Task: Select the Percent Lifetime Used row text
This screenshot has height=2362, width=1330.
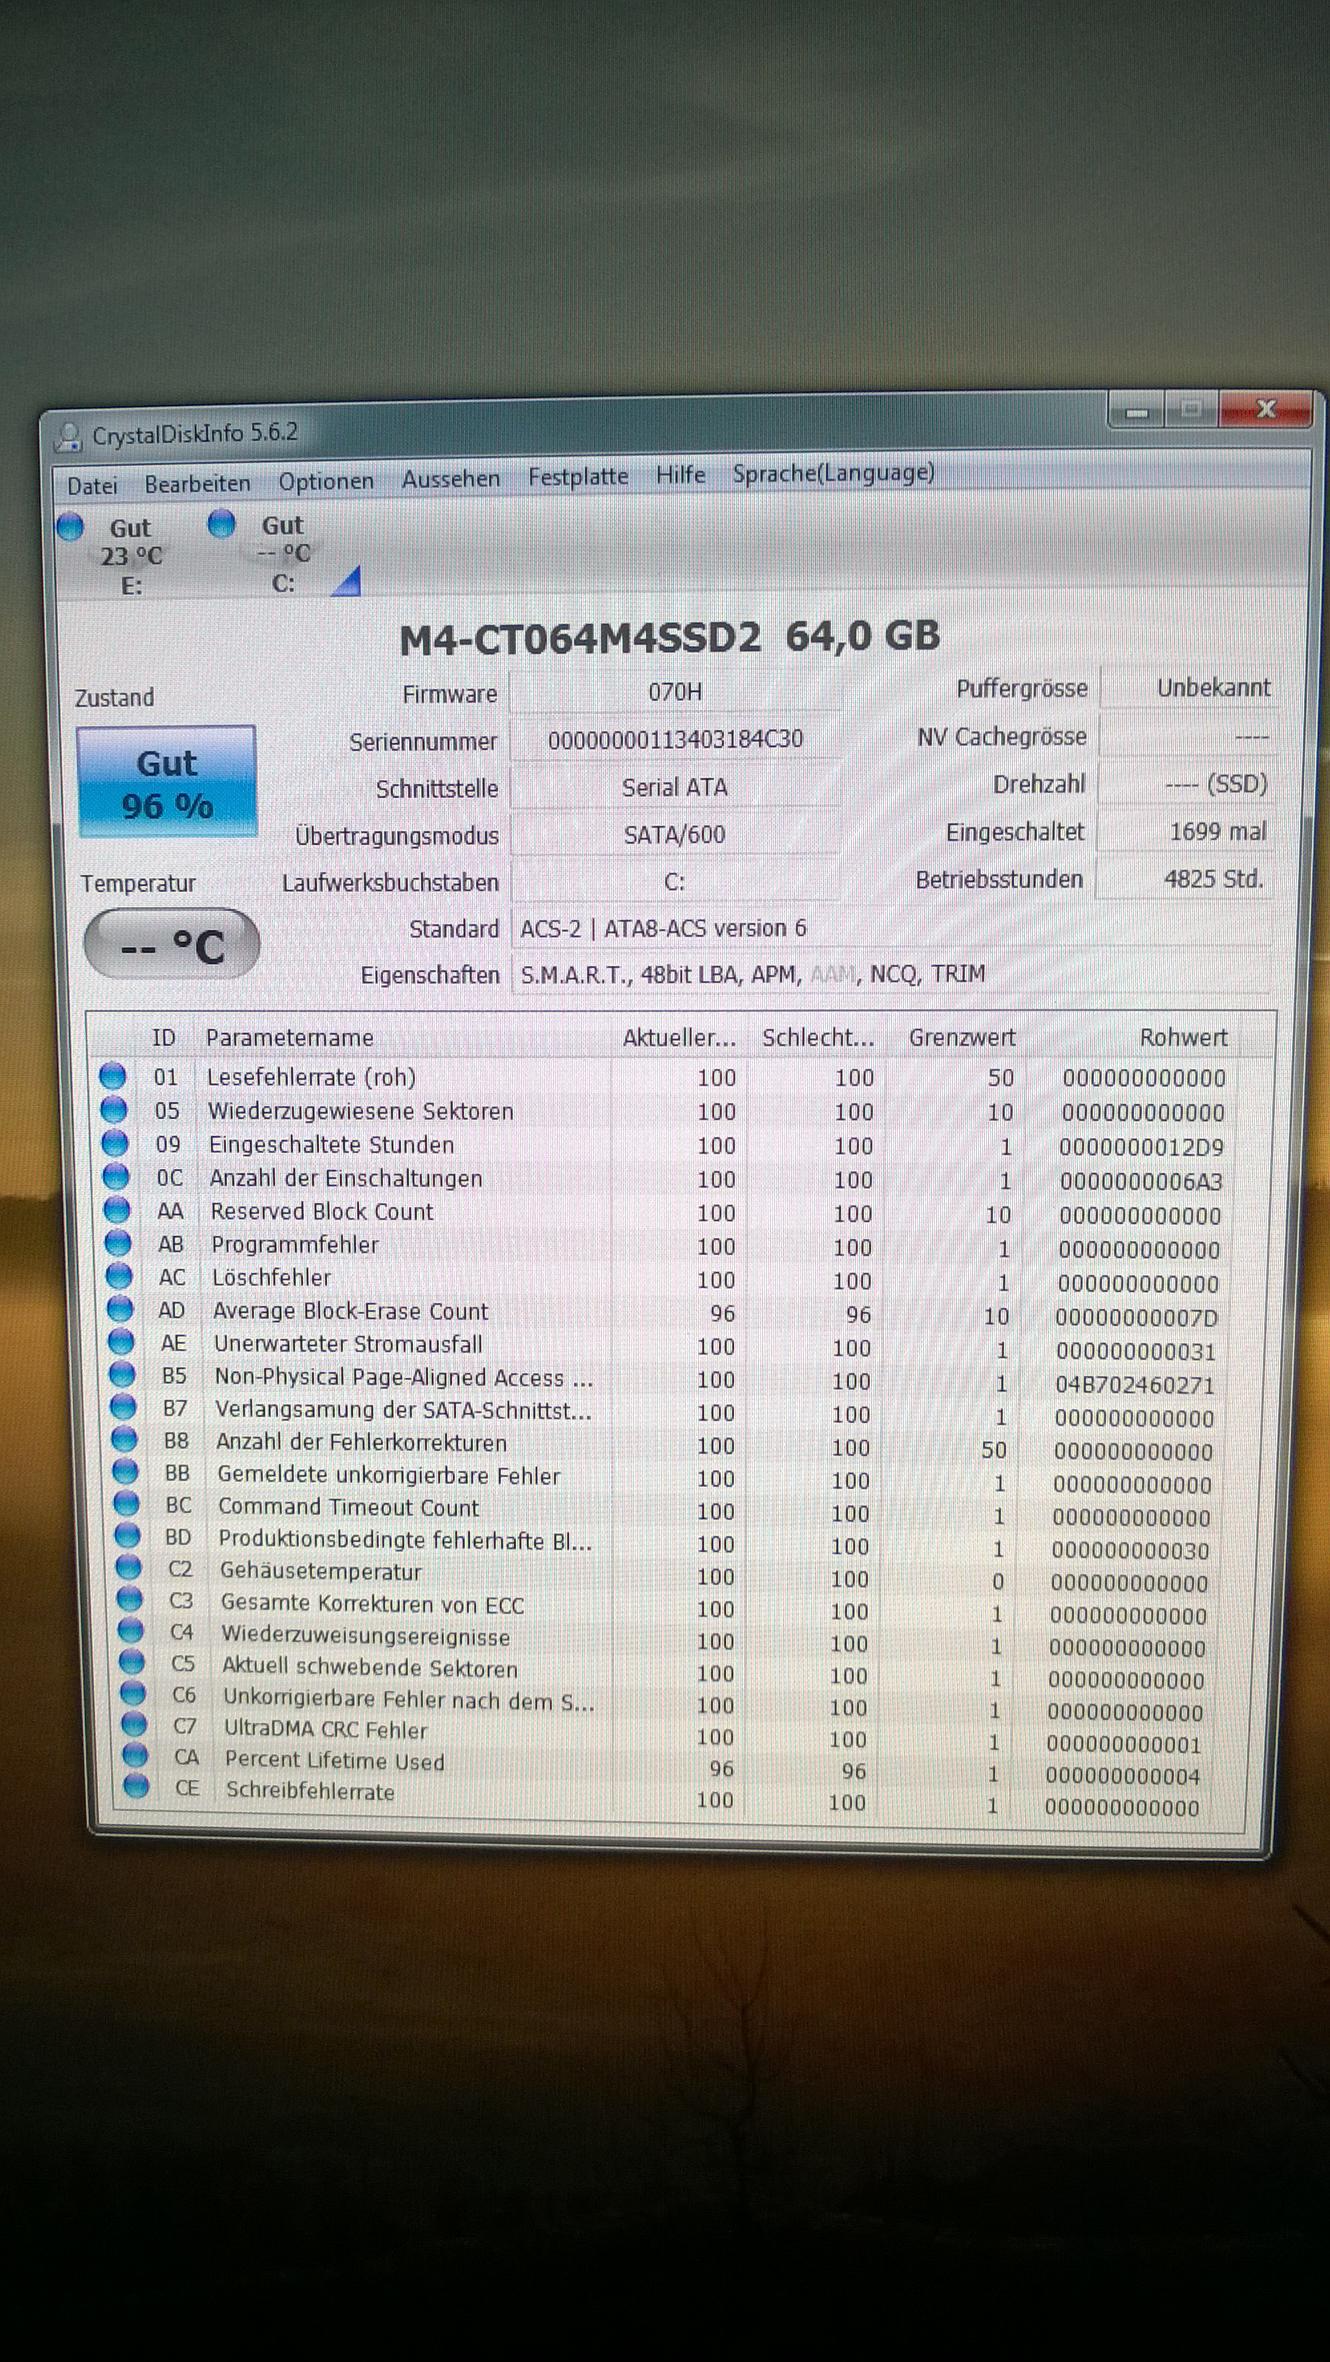Action: pos(335,1760)
